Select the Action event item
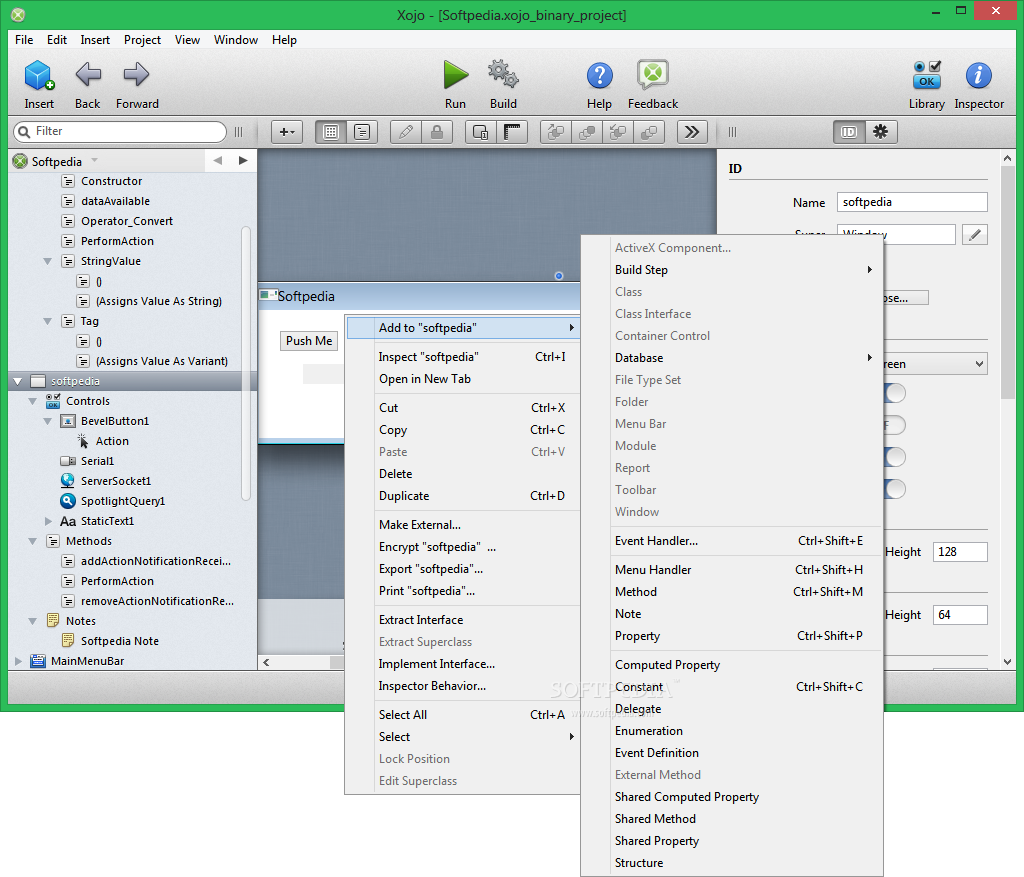The height and width of the screenshot is (877, 1024). [112, 441]
